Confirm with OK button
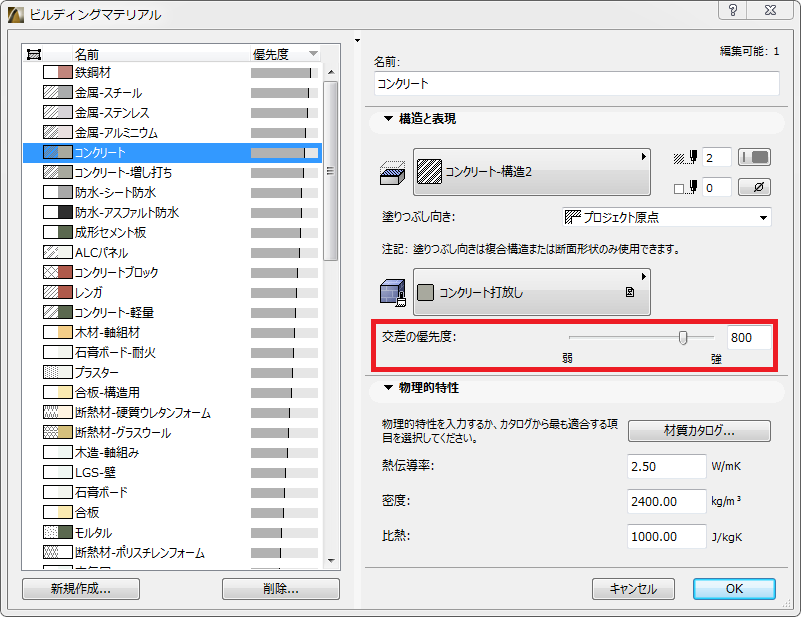Image resolution: width=802 pixels, height=618 pixels. point(734,589)
